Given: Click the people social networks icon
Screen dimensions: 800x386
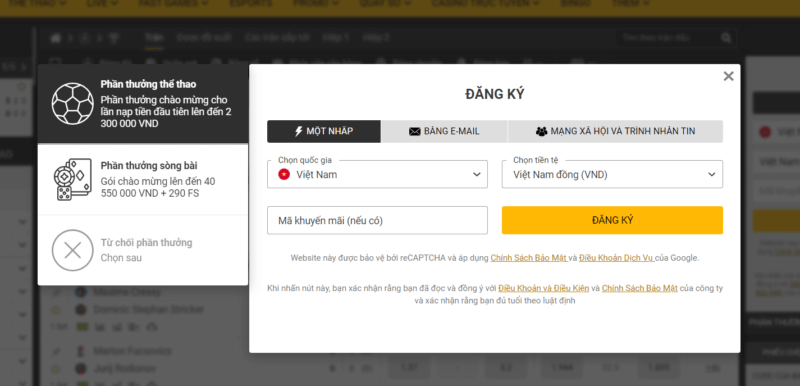Looking at the screenshot, I should [541, 132].
